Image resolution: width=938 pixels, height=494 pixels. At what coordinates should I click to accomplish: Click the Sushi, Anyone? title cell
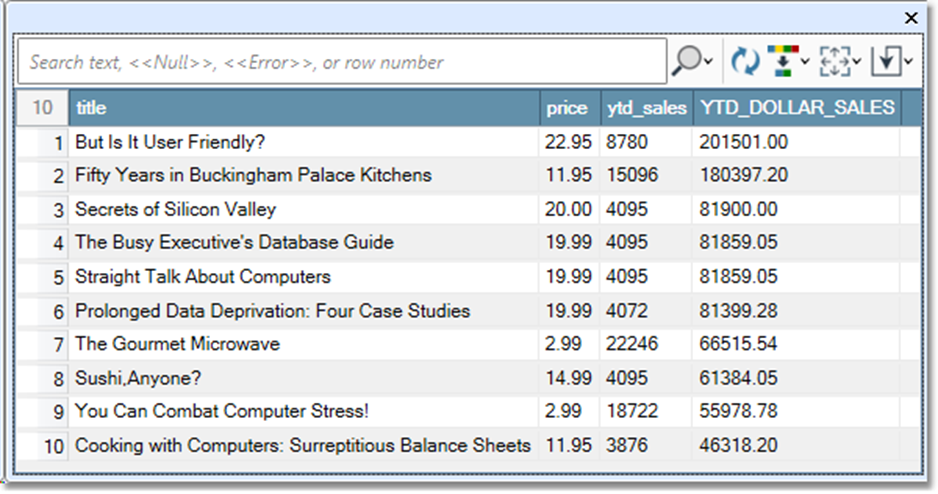pos(139,378)
